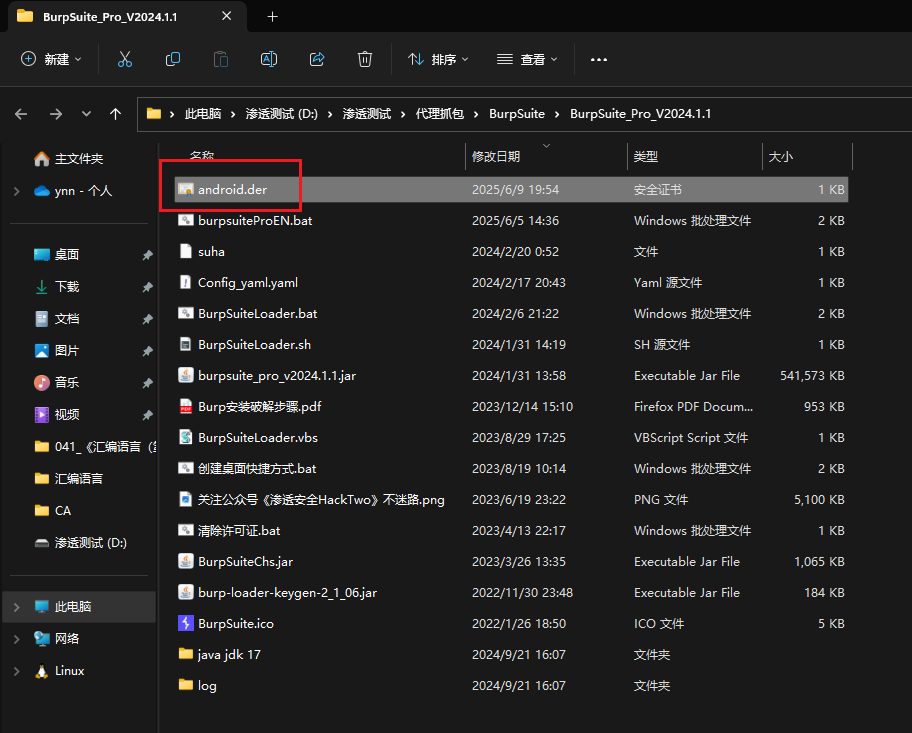Open a new tab with plus button

(272, 16)
